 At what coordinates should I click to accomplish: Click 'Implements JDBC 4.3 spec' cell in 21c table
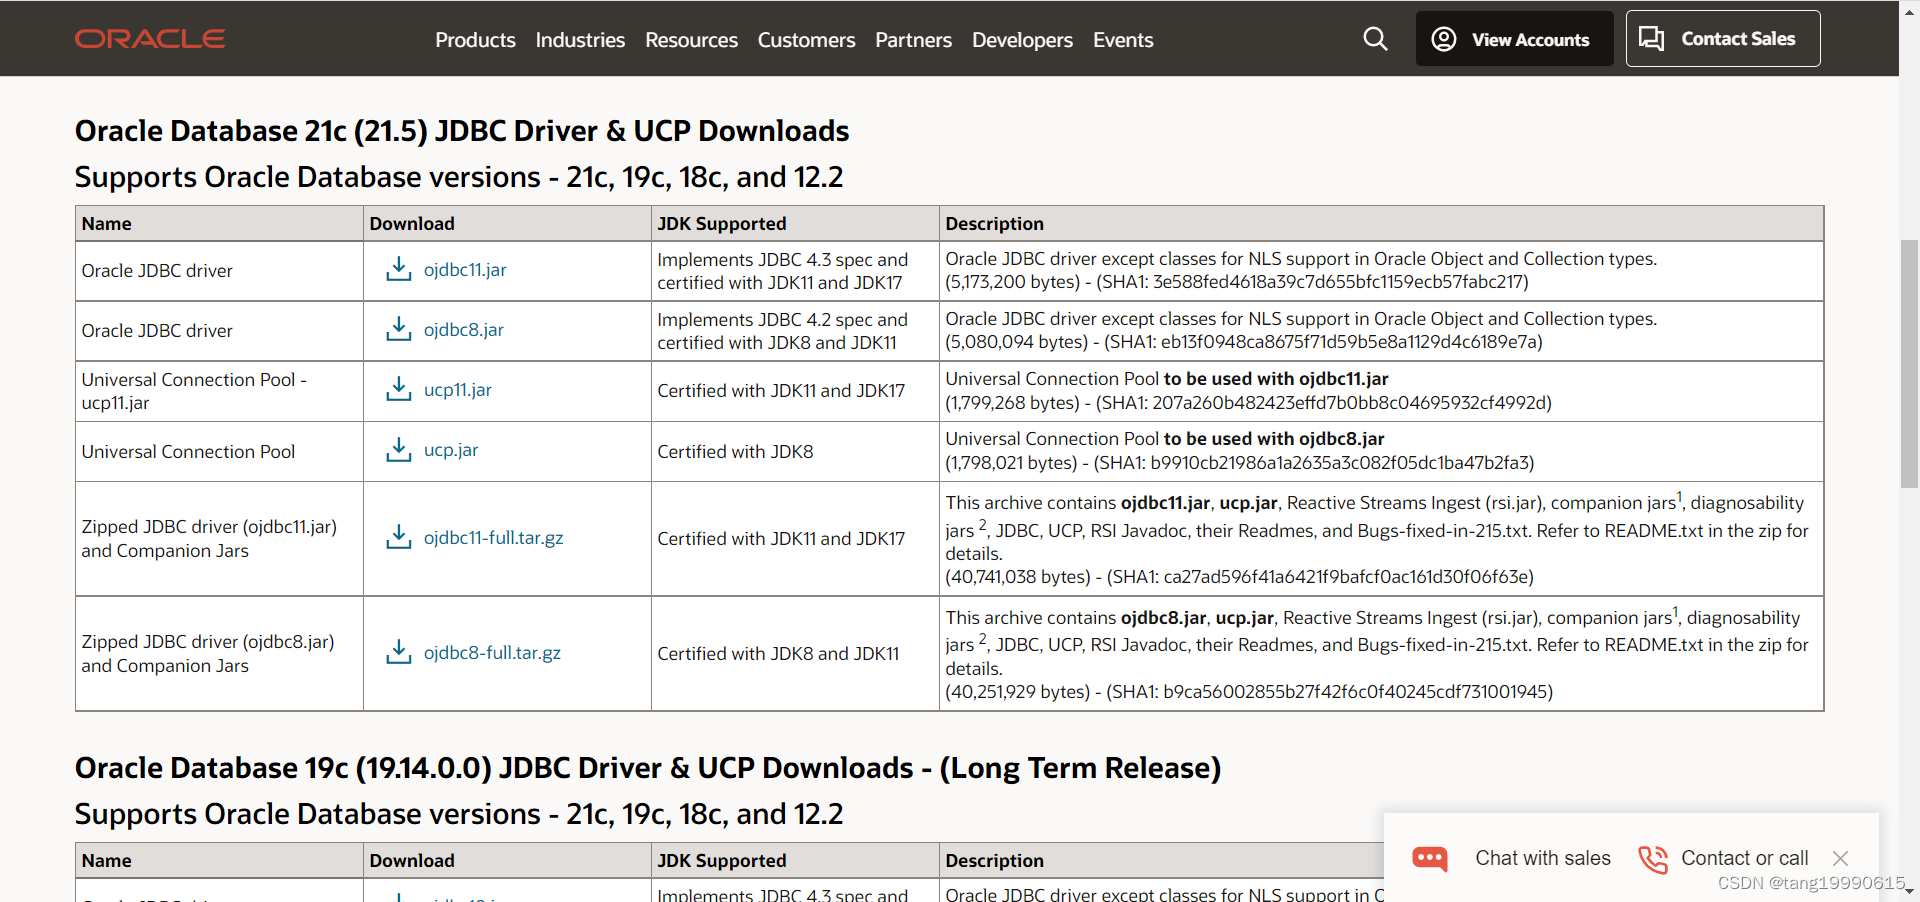click(x=795, y=271)
